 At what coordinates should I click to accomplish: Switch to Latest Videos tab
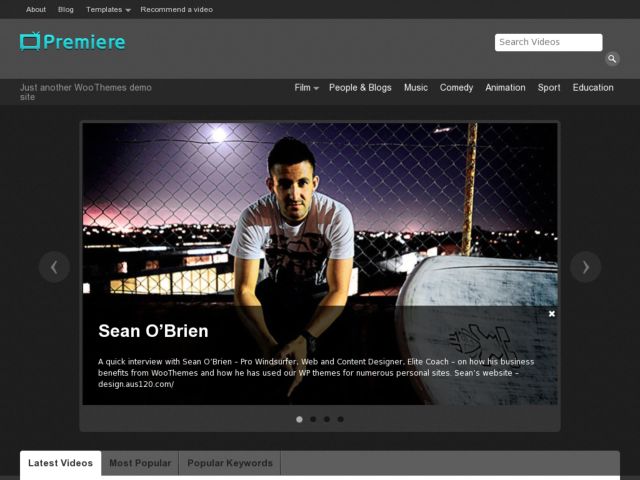tap(60, 463)
